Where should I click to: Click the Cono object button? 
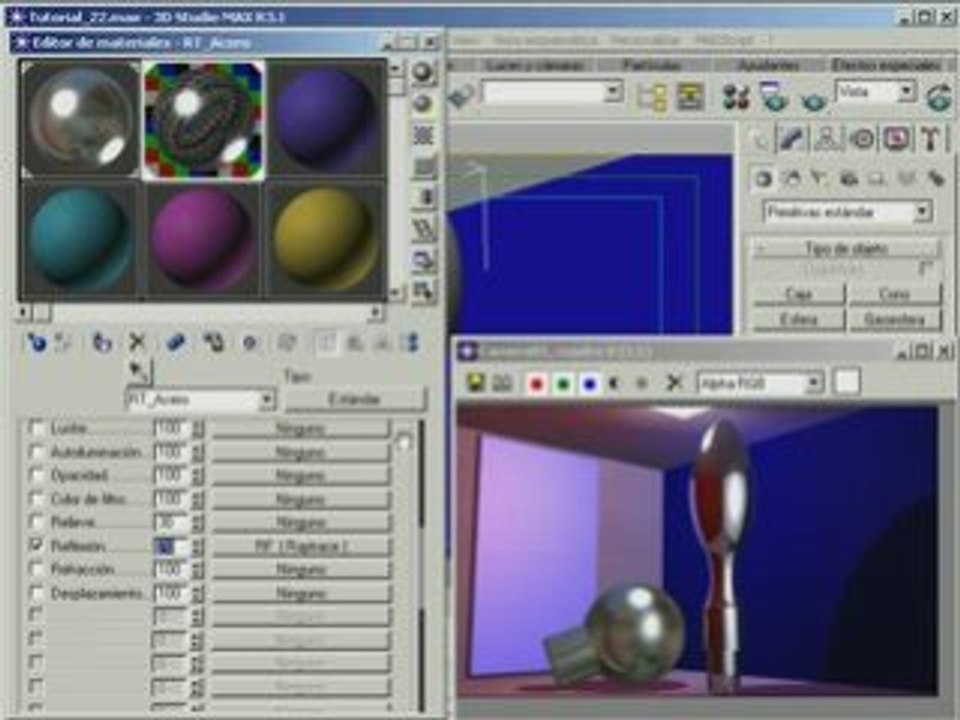click(x=894, y=294)
